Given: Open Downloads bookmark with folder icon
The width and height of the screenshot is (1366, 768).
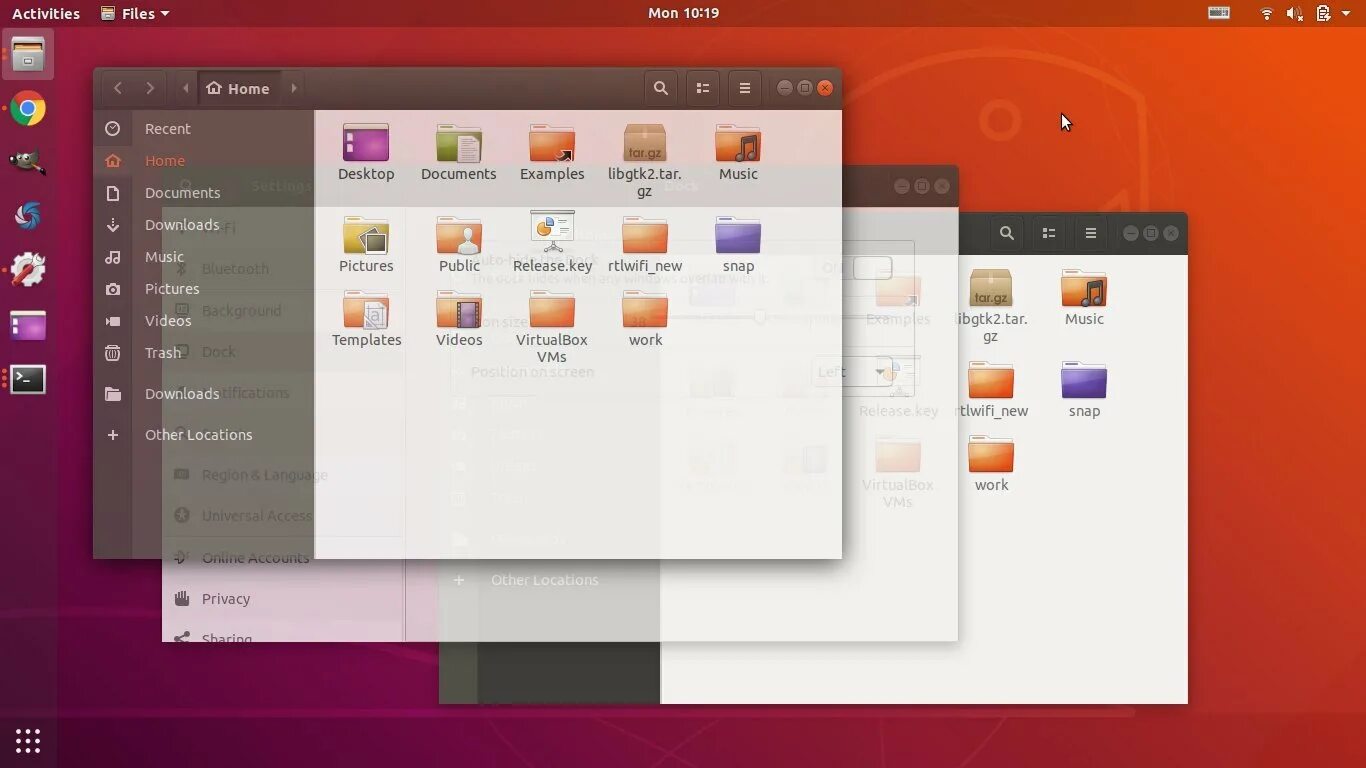Looking at the screenshot, I should click(204, 393).
